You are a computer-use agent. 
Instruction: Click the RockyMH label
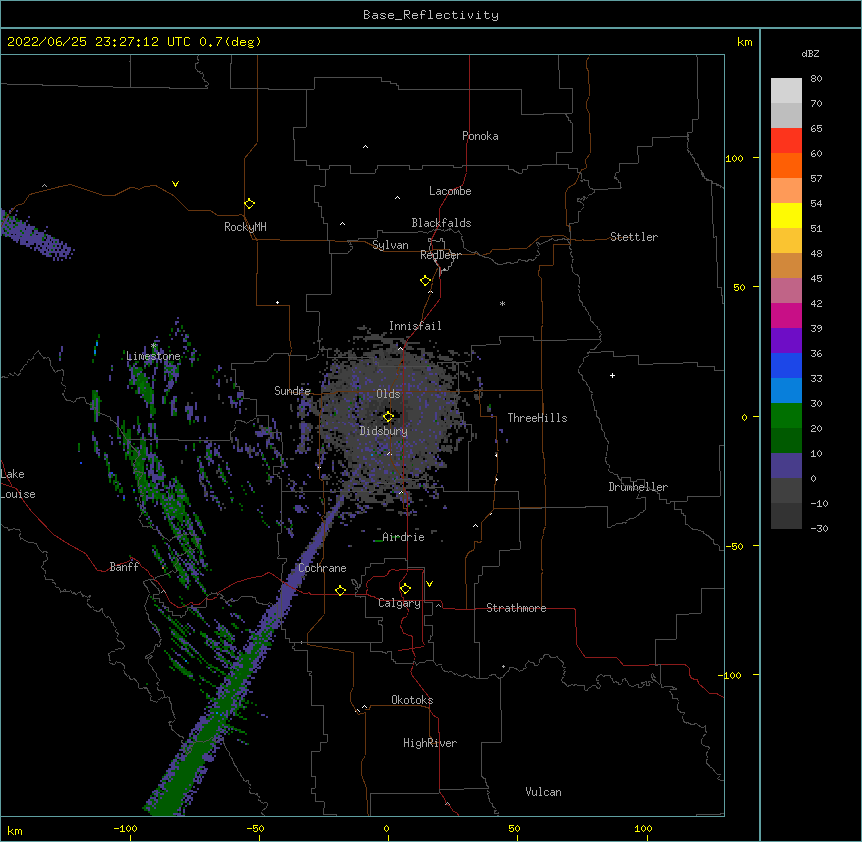(x=245, y=227)
